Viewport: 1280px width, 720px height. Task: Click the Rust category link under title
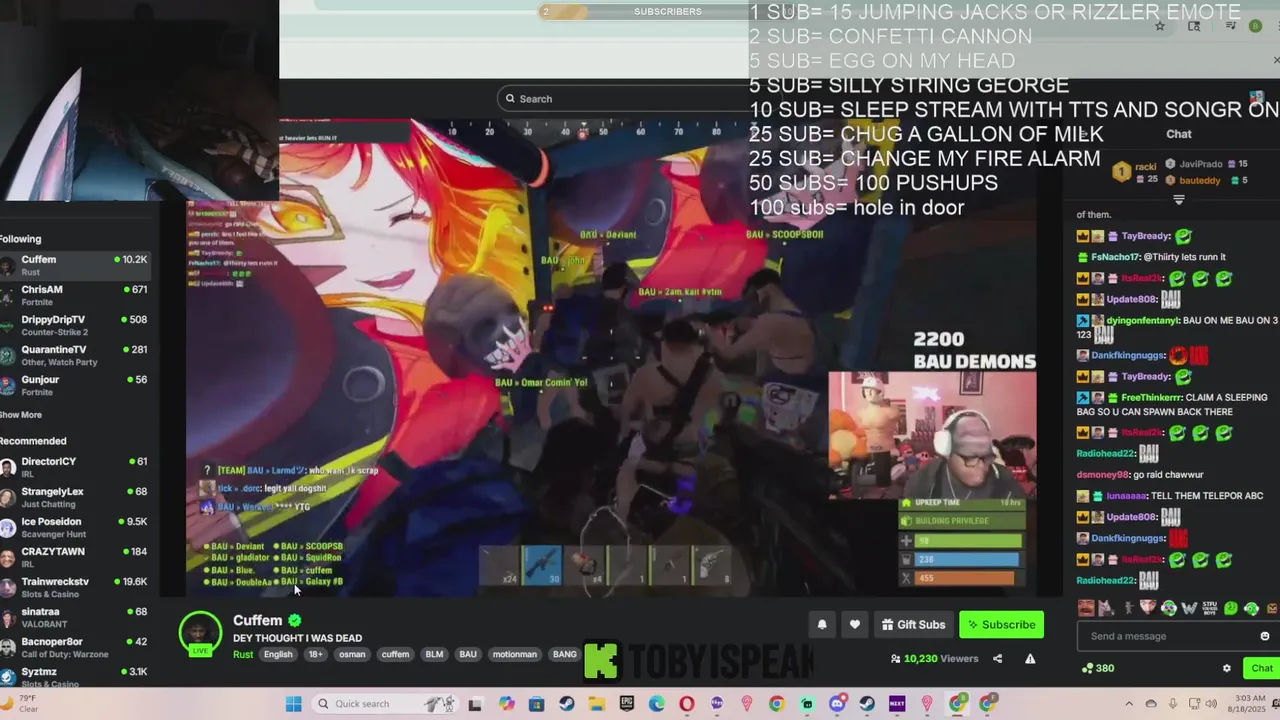pyautogui.click(x=243, y=655)
